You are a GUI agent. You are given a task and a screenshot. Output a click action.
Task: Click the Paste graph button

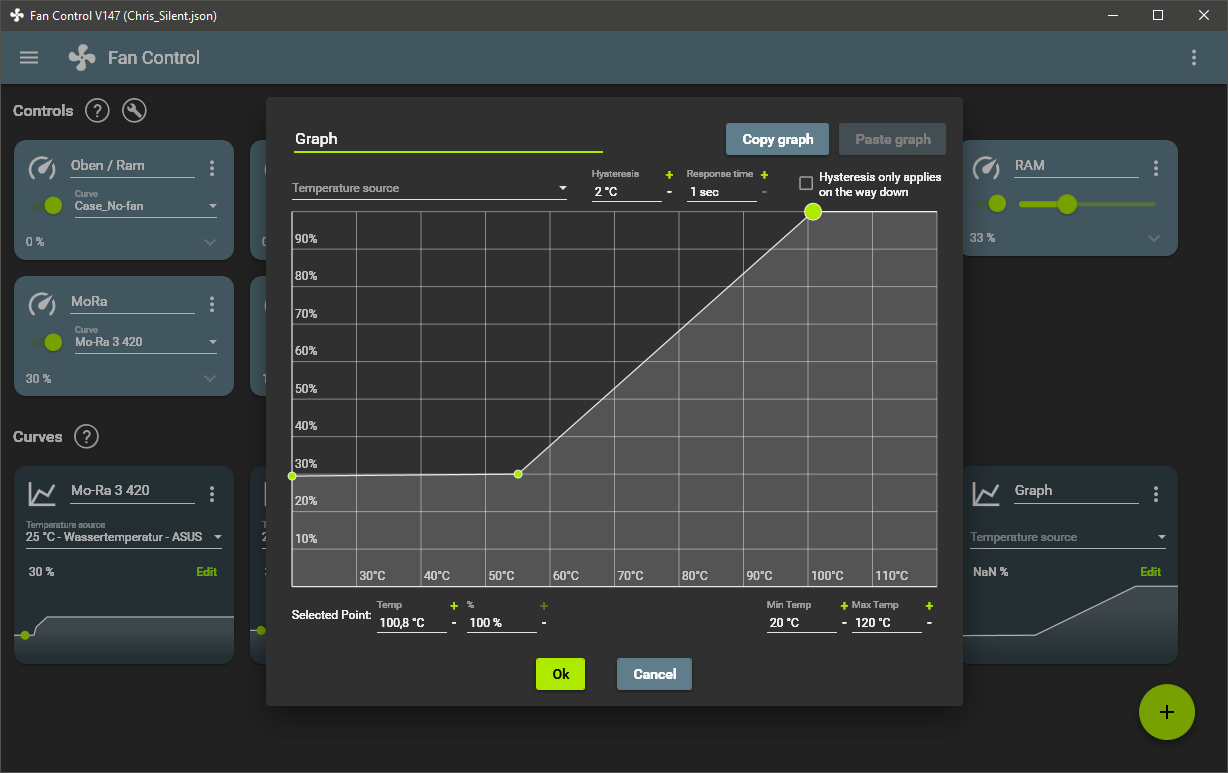893,139
